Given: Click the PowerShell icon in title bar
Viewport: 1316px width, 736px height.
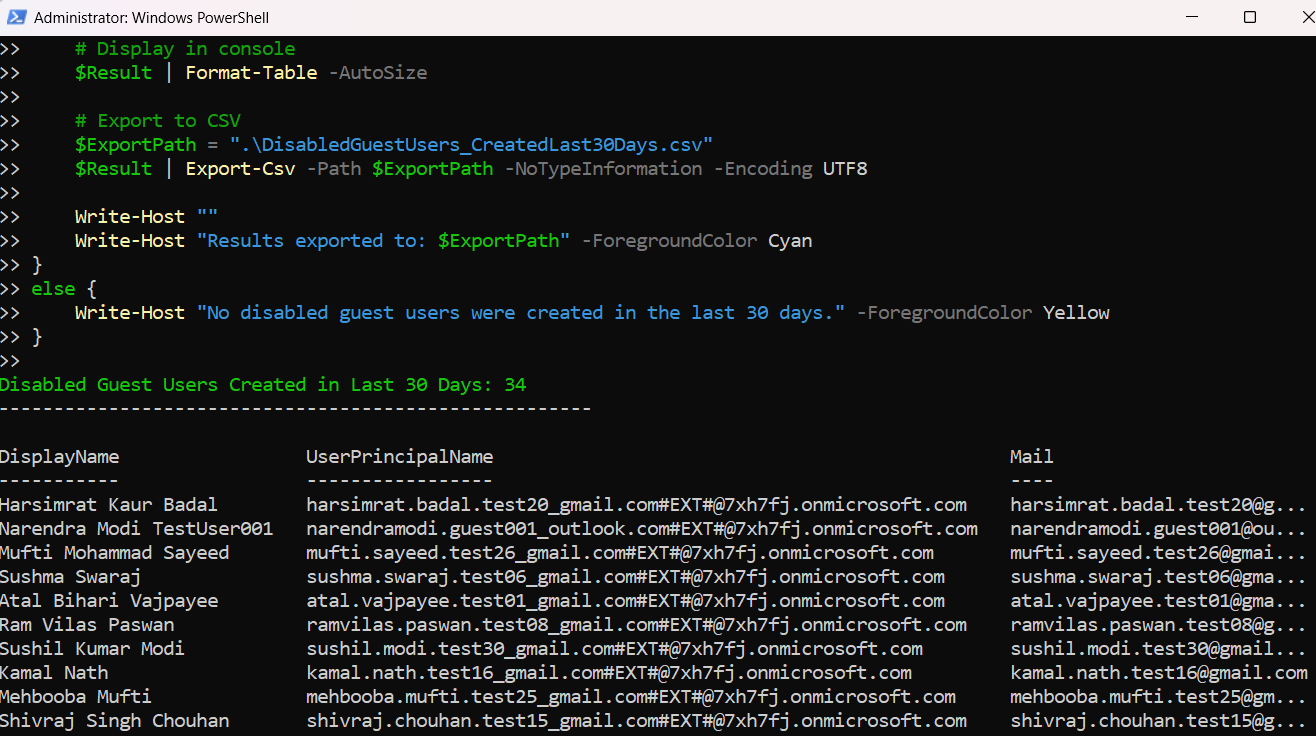Looking at the screenshot, I should click(16, 17).
